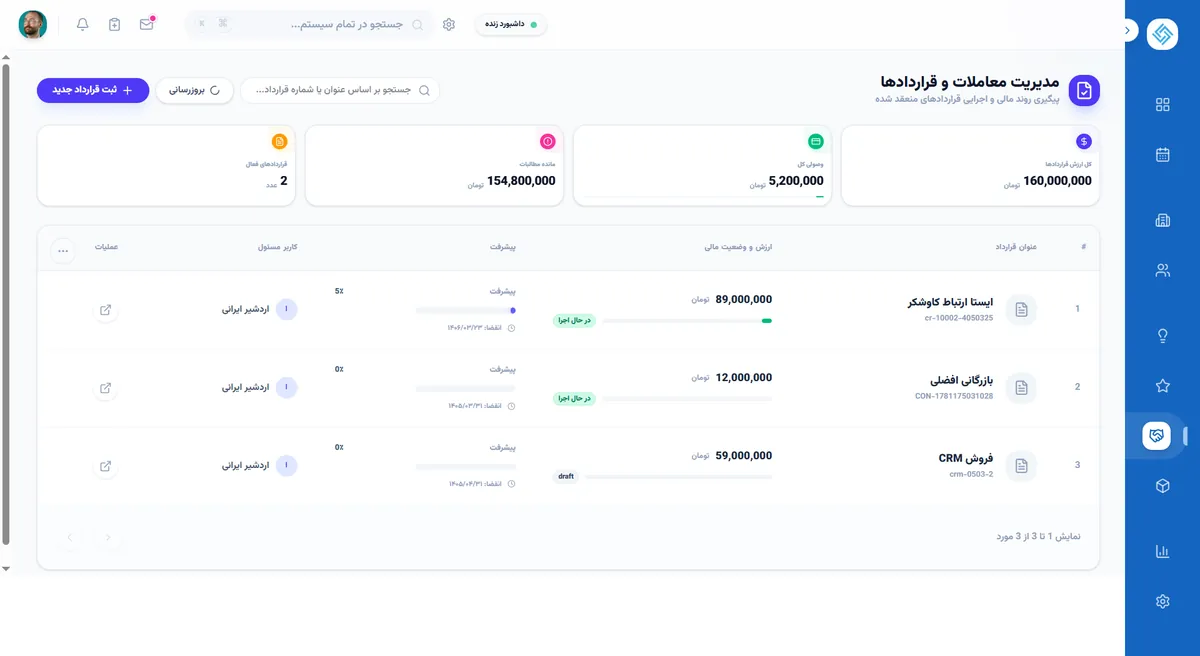Open the bar chart reports icon in sidebar
This screenshot has width=1200, height=656.
pyautogui.click(x=1162, y=551)
